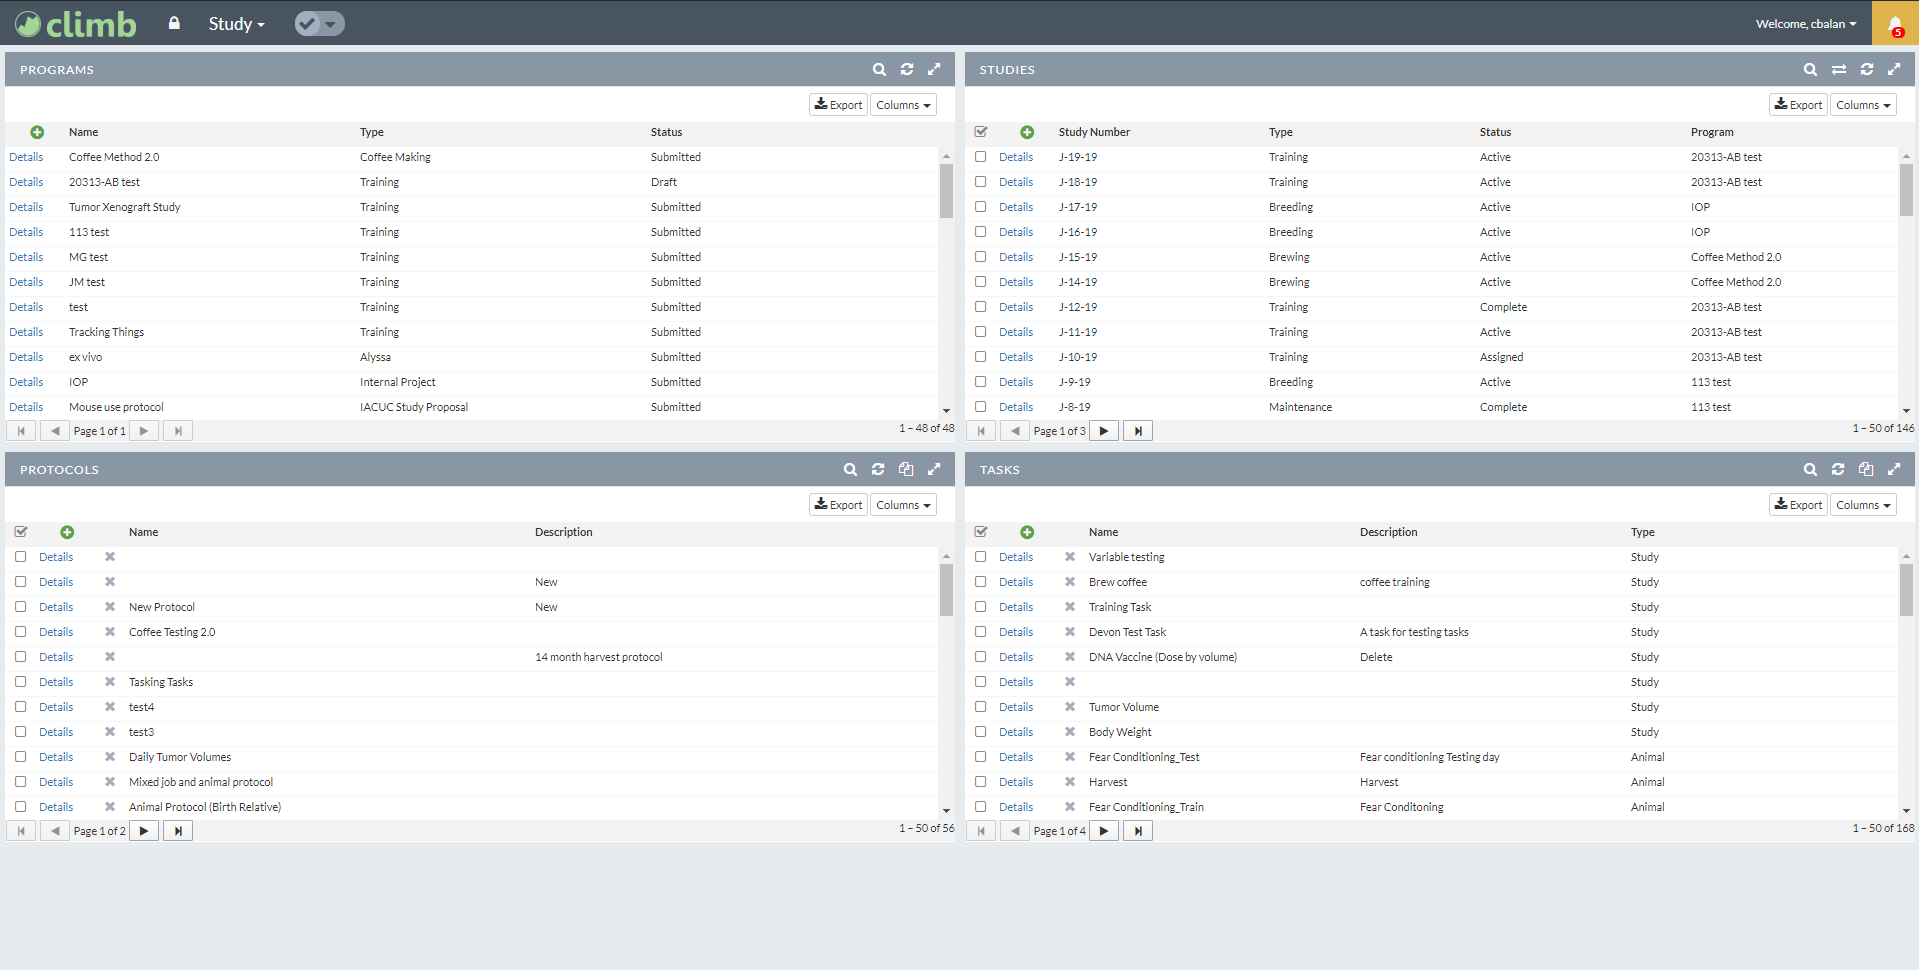Export the Protocols list

pos(838,505)
